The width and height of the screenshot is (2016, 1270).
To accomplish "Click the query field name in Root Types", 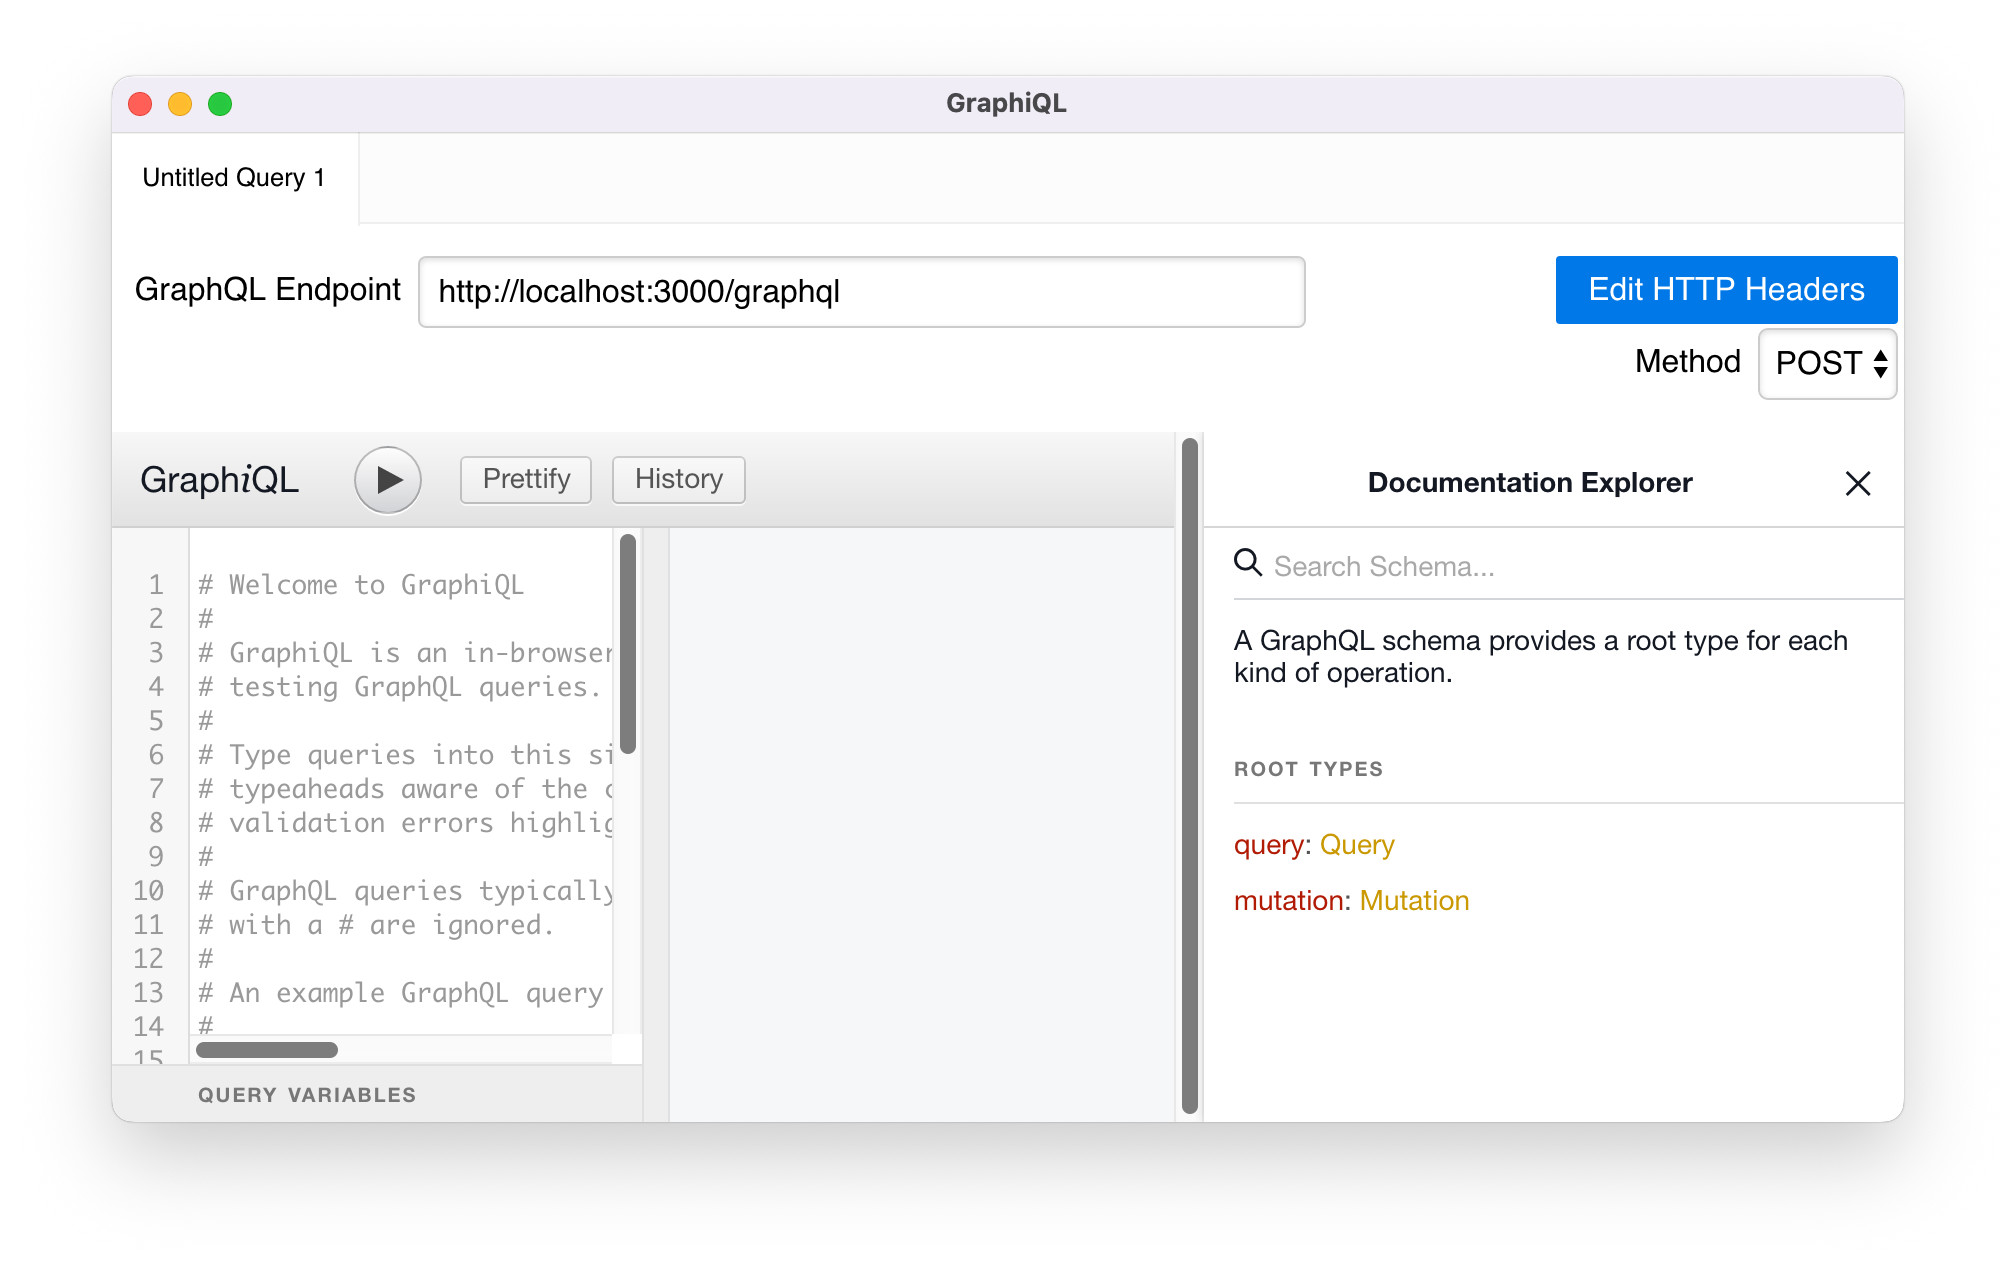I will pos(1268,845).
